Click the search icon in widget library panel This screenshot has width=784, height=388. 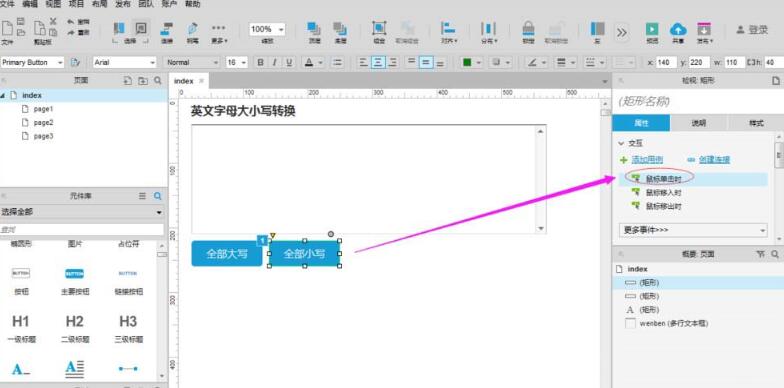158,196
